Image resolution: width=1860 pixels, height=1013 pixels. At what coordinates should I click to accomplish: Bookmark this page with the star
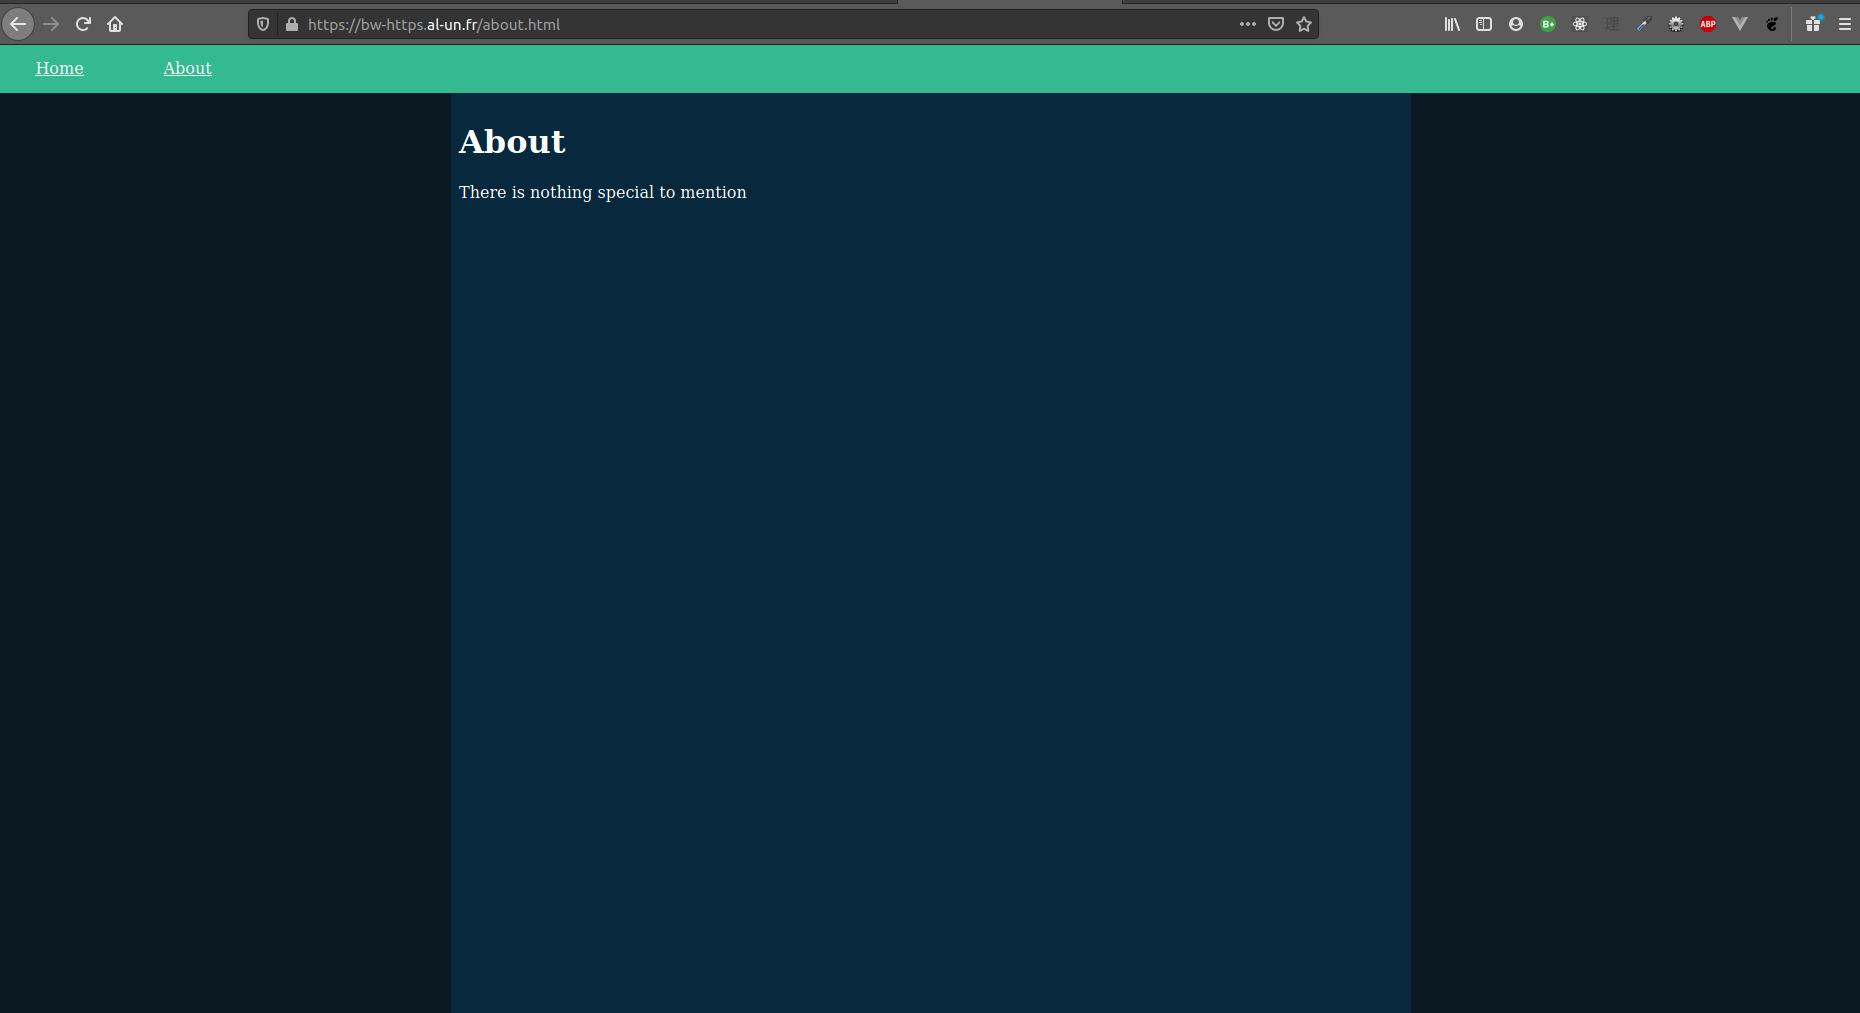[1304, 24]
